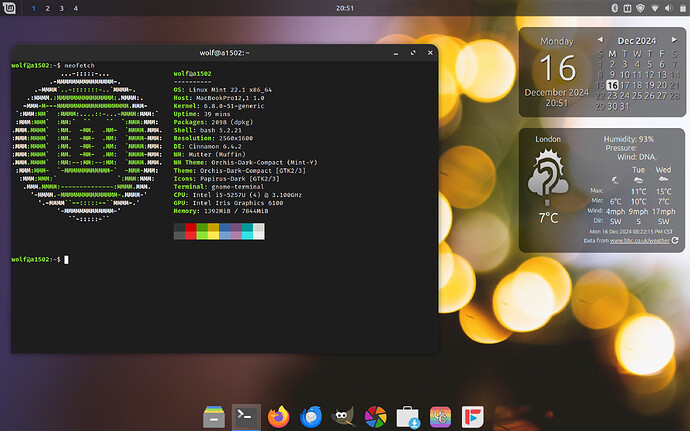
Task: Click the Host: MacBookPro12,1 line
Action: (219, 98)
